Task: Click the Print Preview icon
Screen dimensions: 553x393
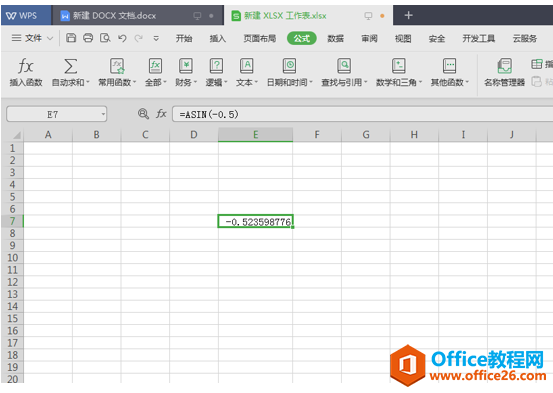Action: [x=105, y=38]
